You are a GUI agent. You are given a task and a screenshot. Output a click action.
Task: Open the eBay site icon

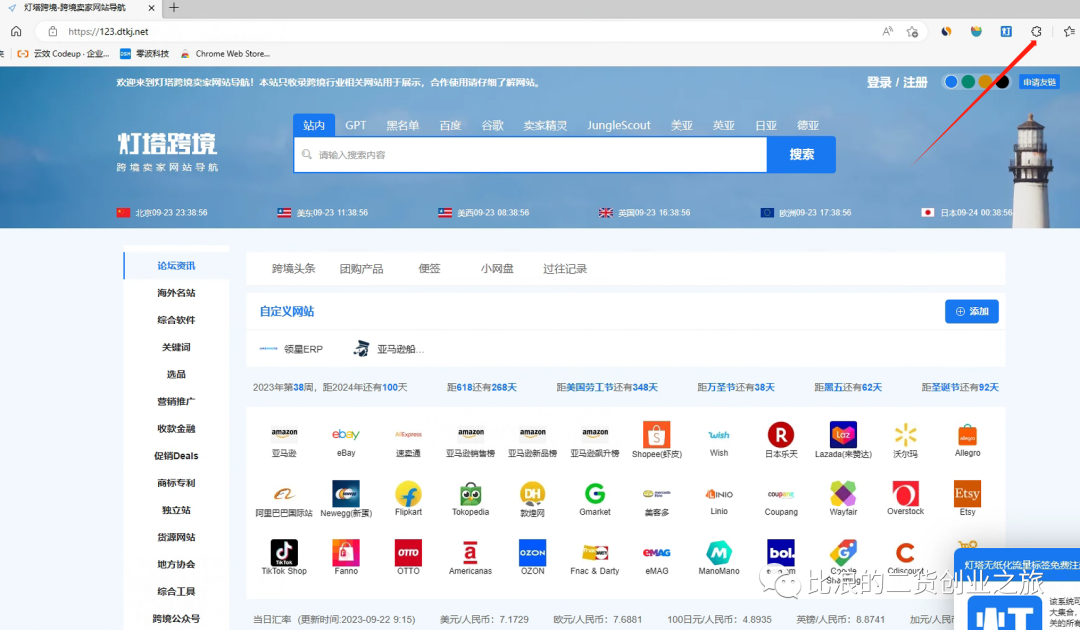(x=346, y=434)
